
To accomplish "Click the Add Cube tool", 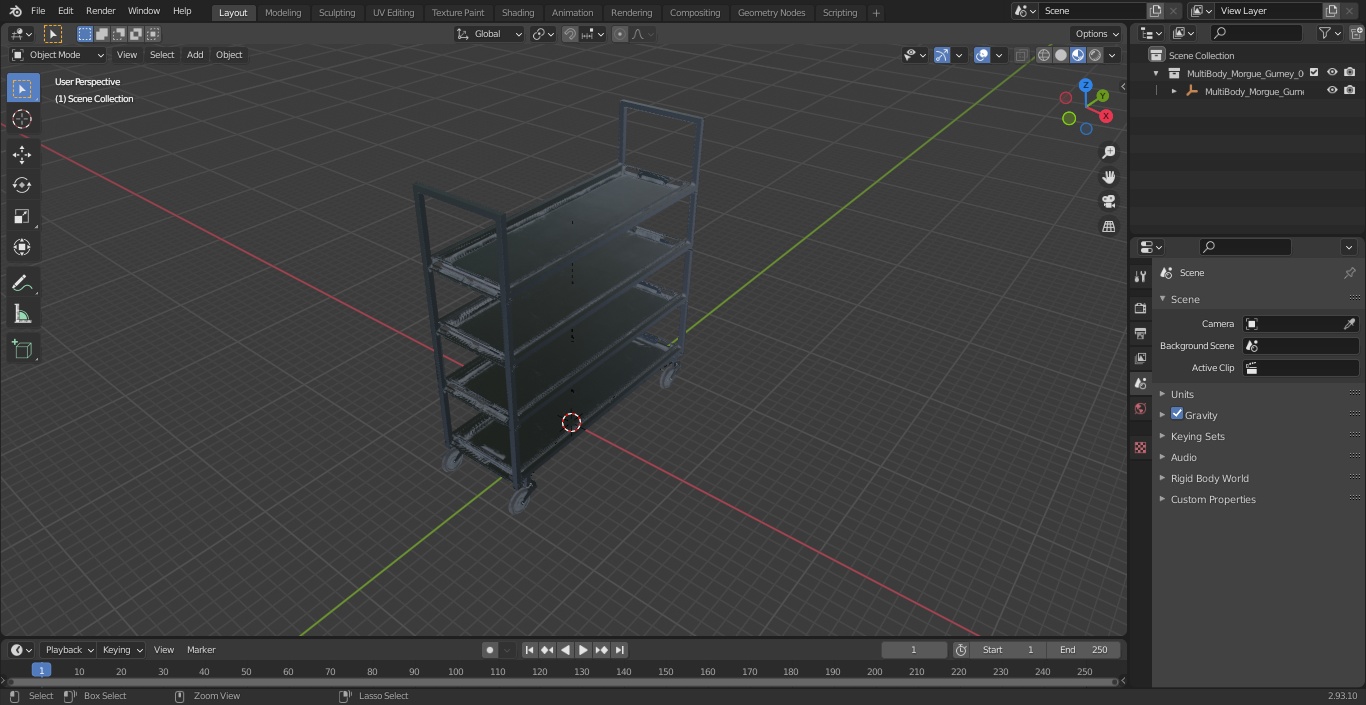I will (x=22, y=350).
